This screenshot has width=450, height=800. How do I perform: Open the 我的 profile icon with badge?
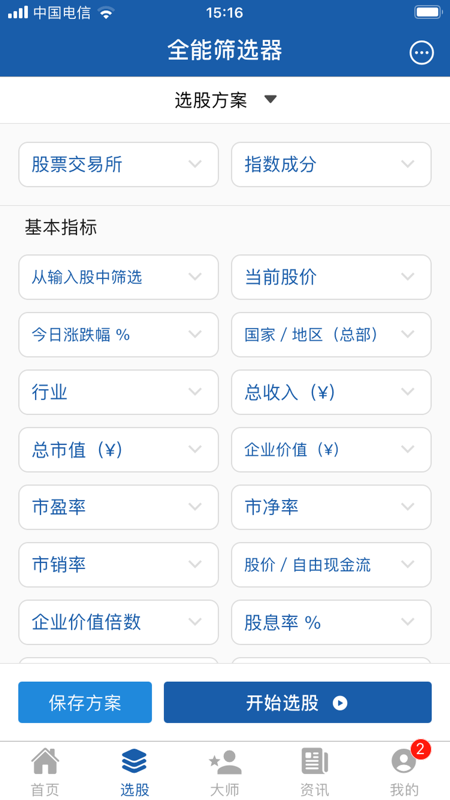tap(404, 762)
